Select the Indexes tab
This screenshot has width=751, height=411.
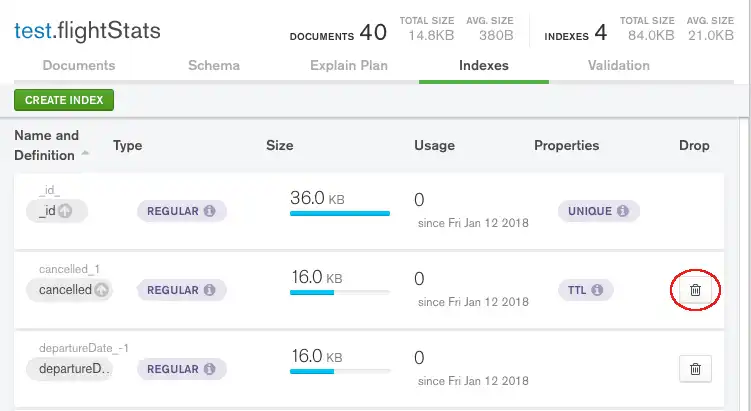[x=483, y=66]
